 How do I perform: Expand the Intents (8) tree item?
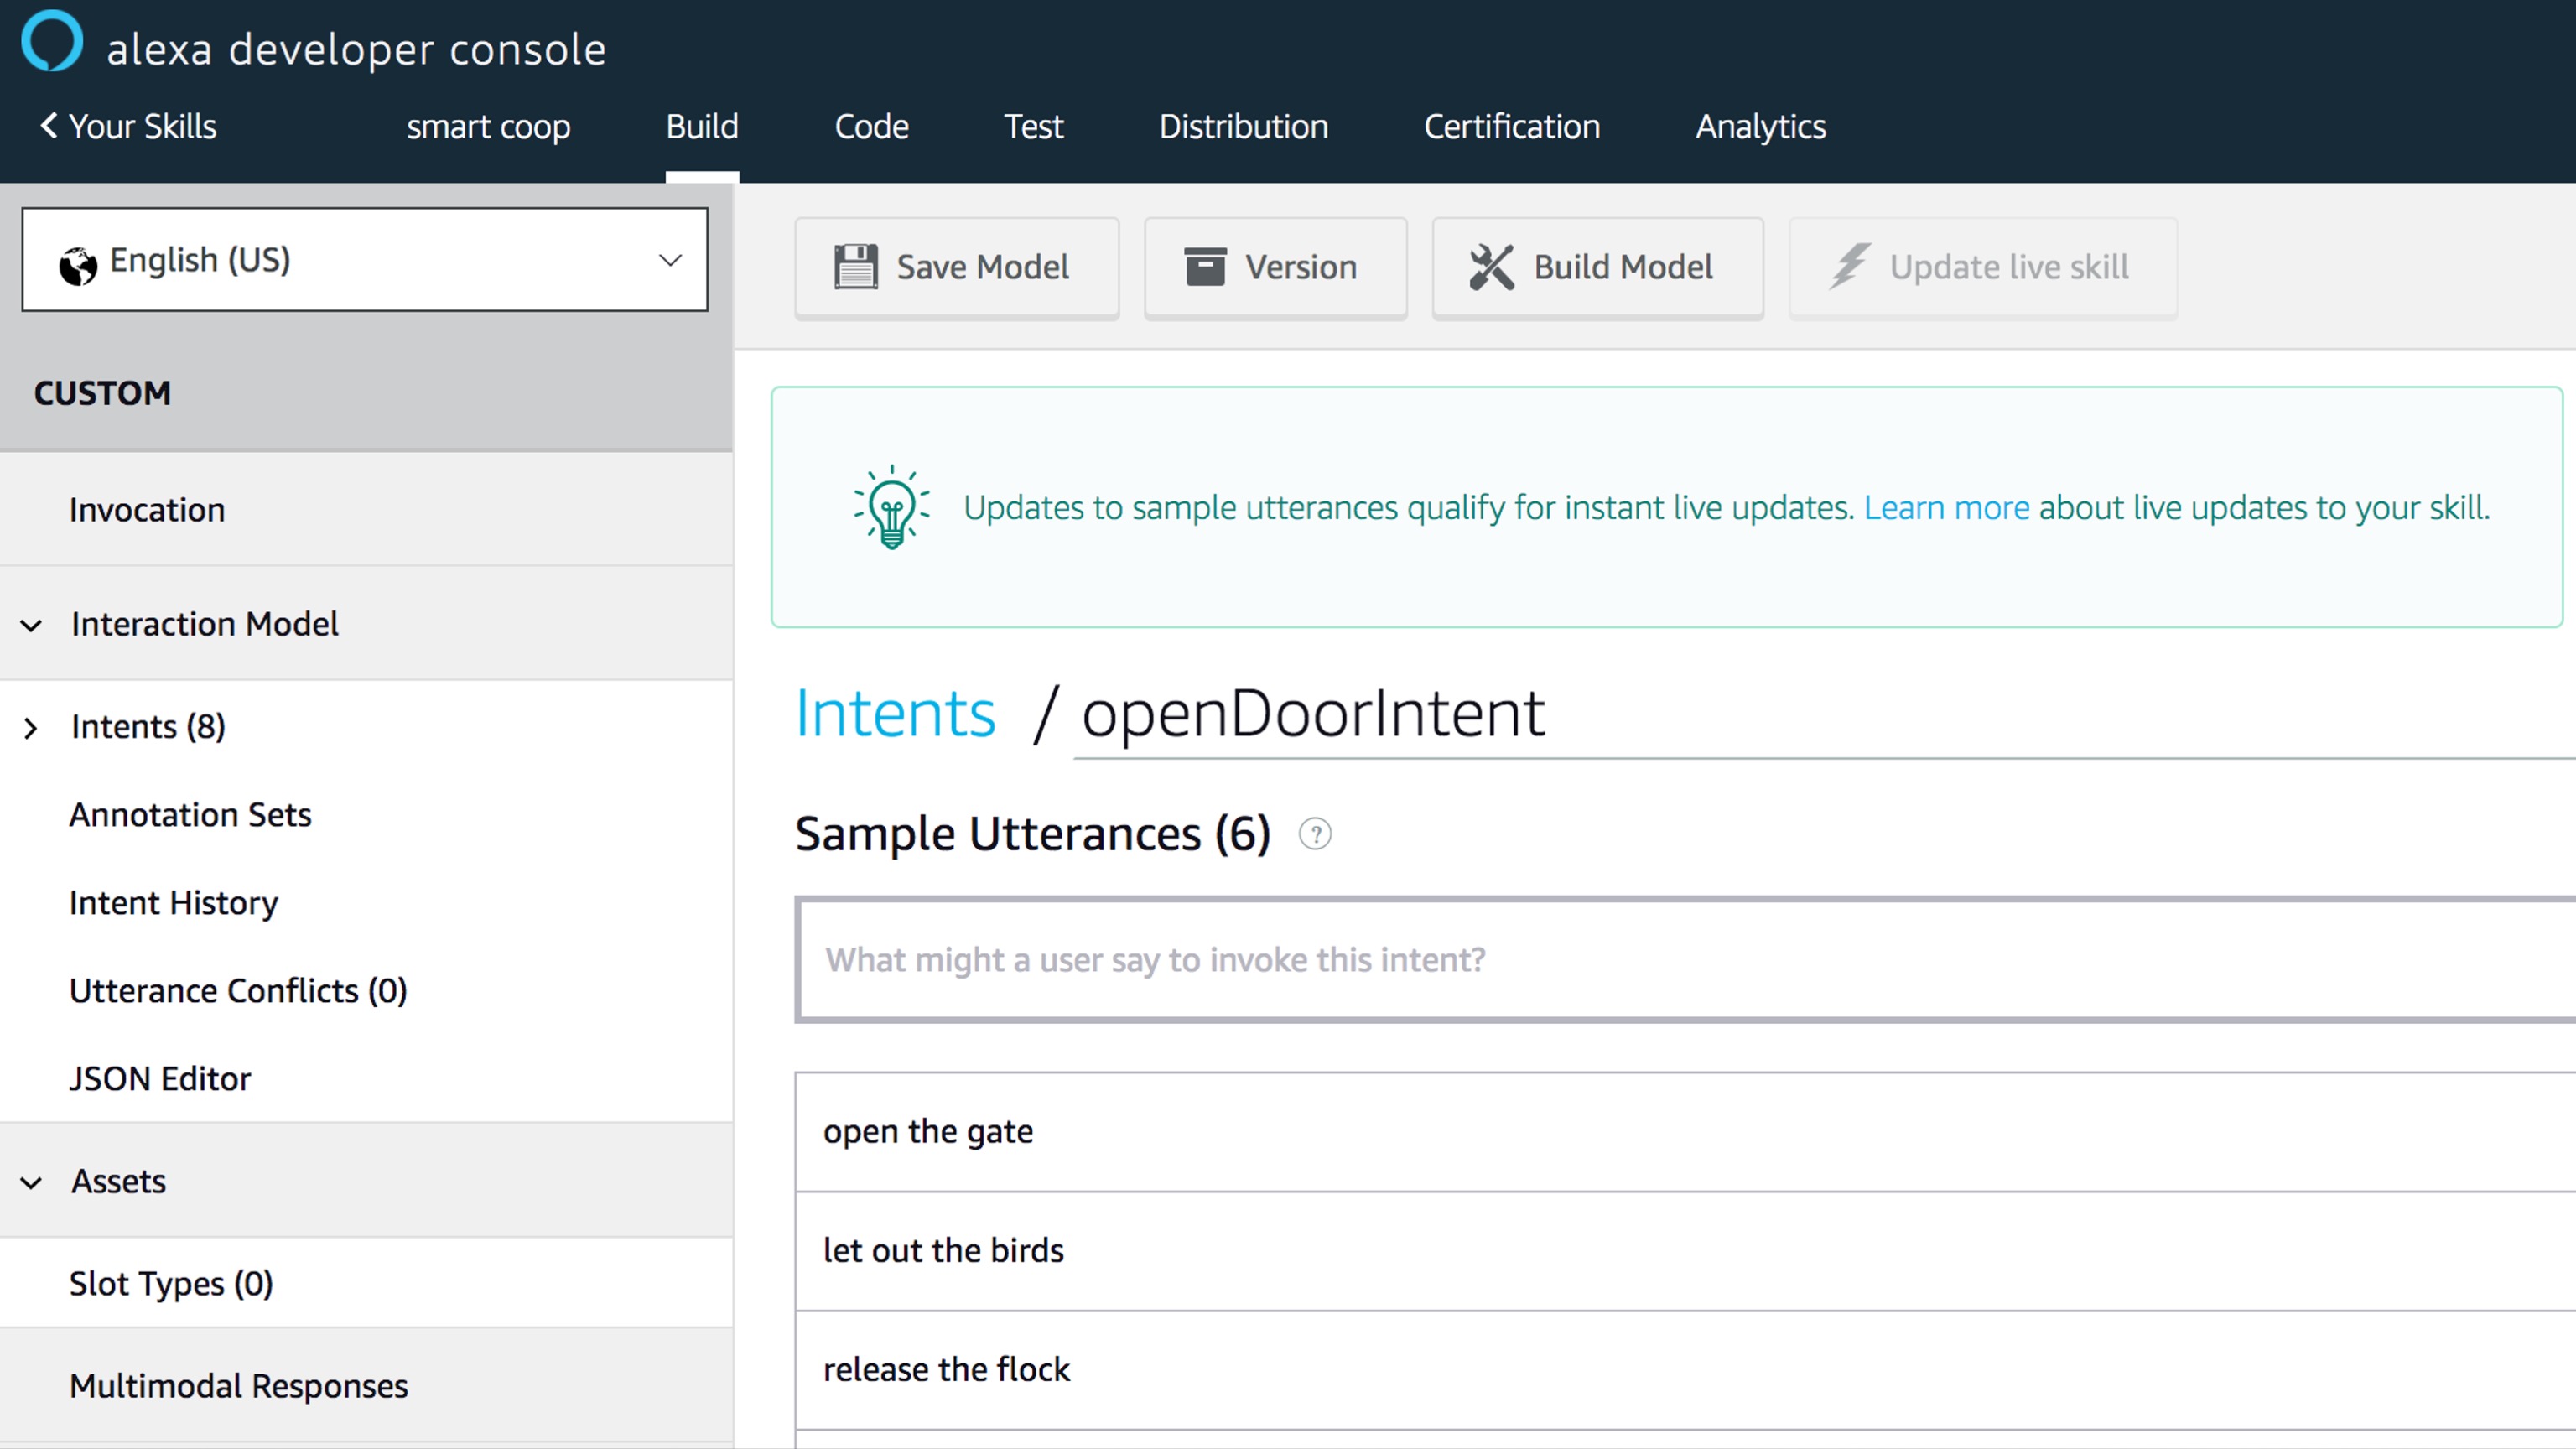pos(31,727)
